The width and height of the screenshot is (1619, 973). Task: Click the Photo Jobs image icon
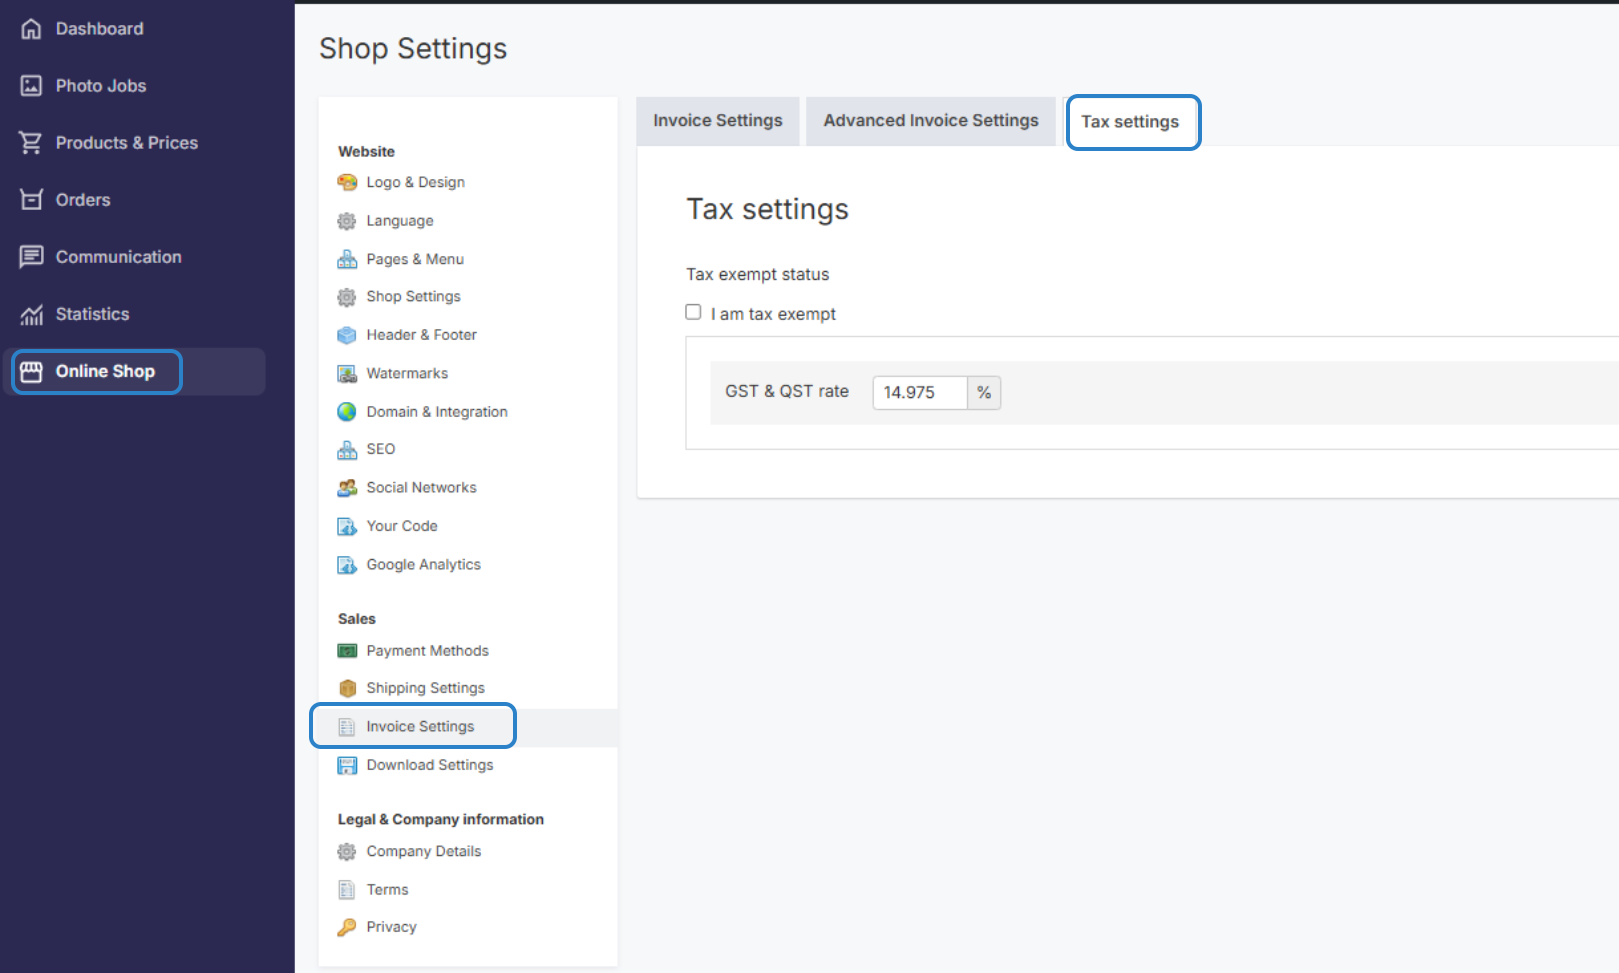[x=31, y=86]
